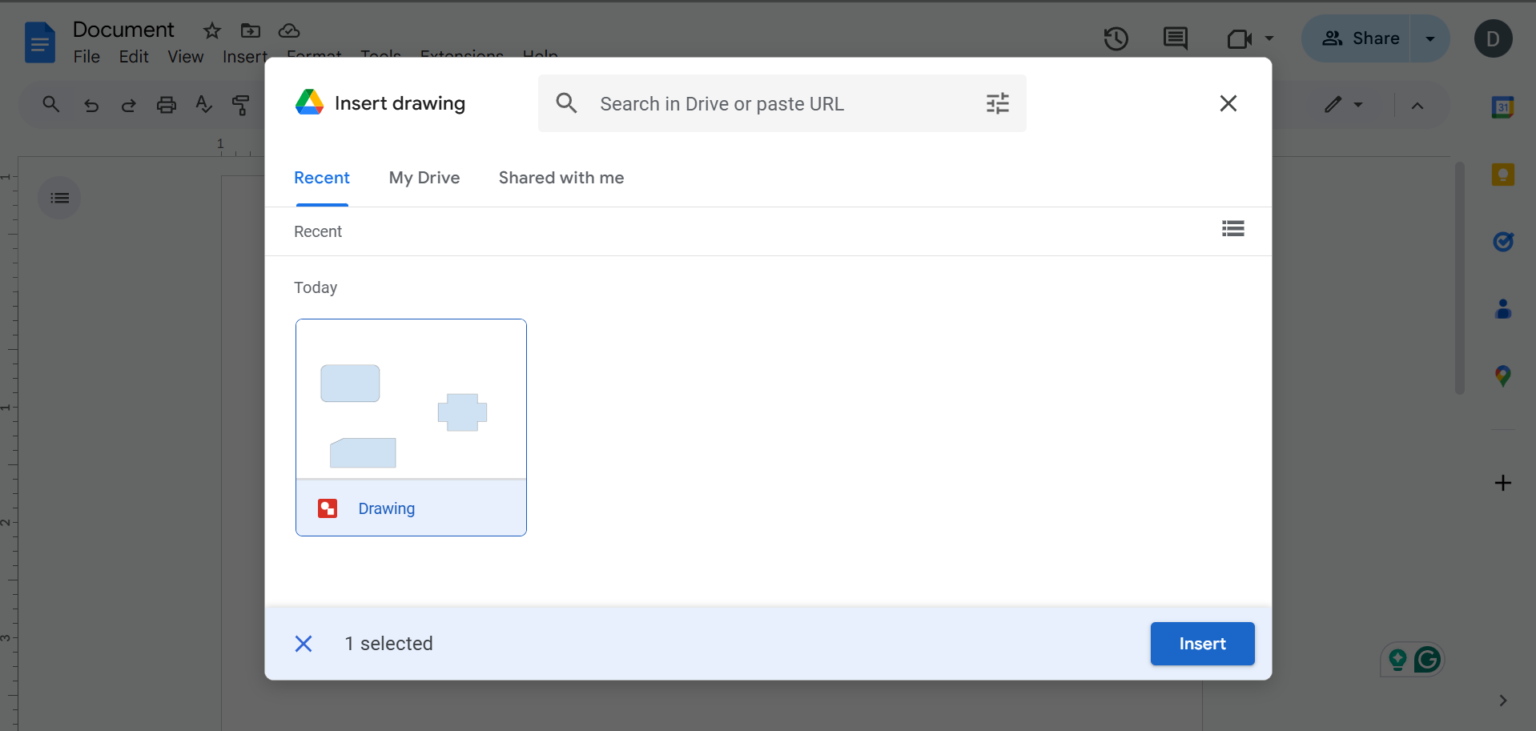
Task: Select the Paint format tool
Action: click(241, 104)
